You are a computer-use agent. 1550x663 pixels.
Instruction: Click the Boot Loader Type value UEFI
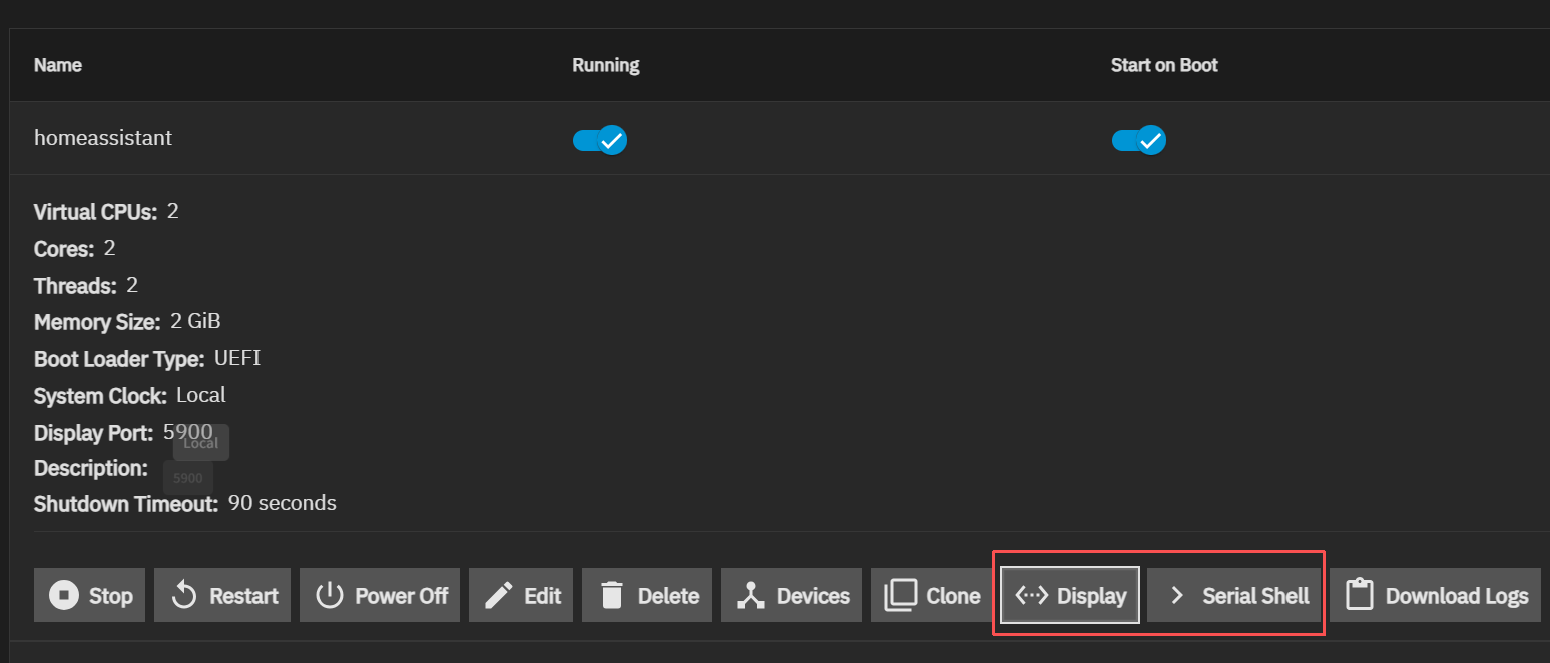(x=237, y=359)
